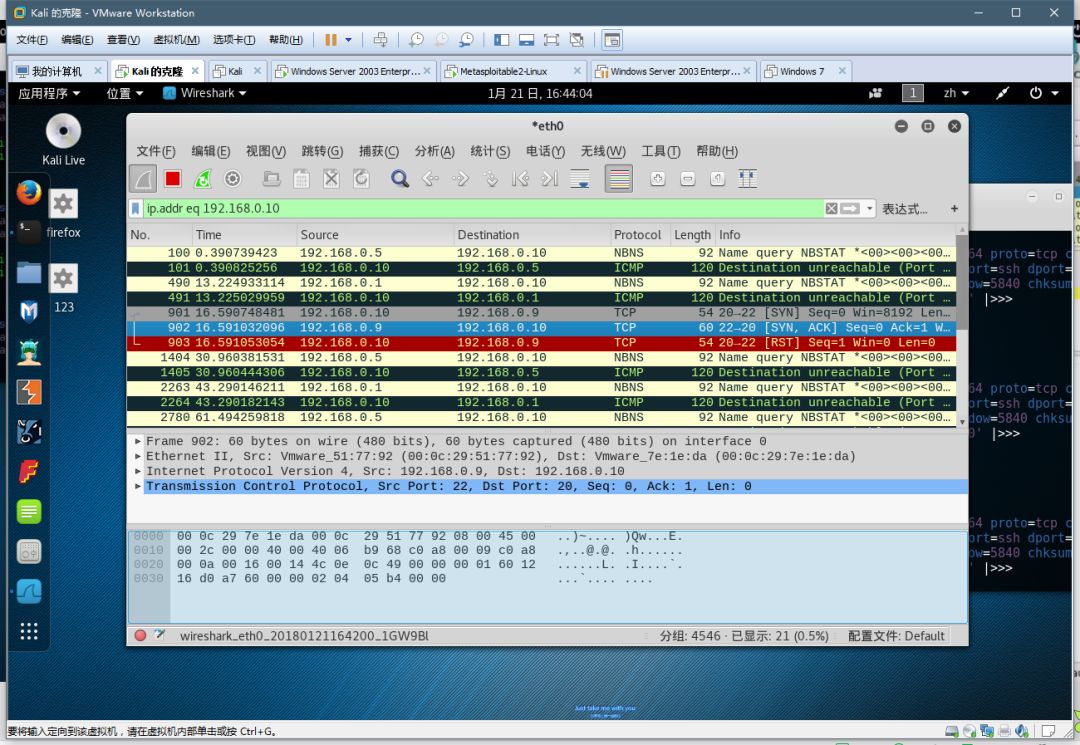The height and width of the screenshot is (745, 1080).
Task: Start a new capture with the shark fin icon
Action: point(143,179)
